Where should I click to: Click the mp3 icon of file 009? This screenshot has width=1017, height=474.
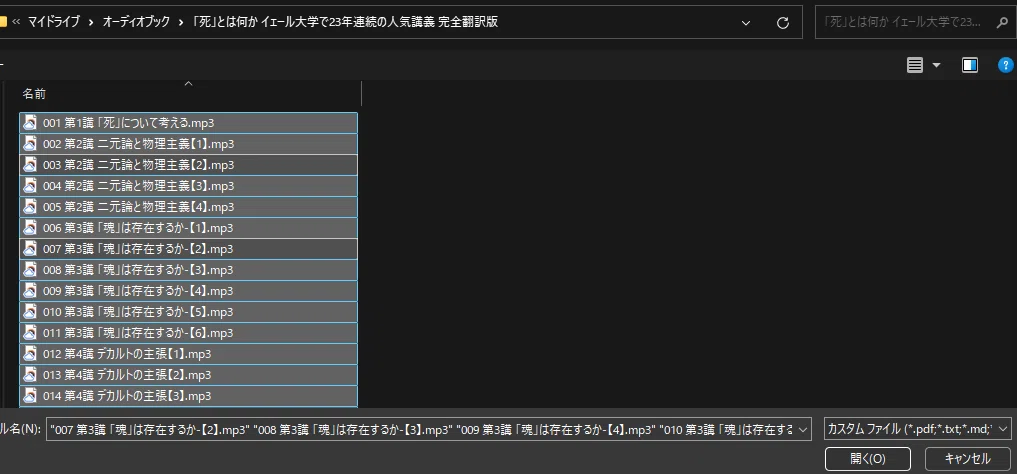(30, 290)
